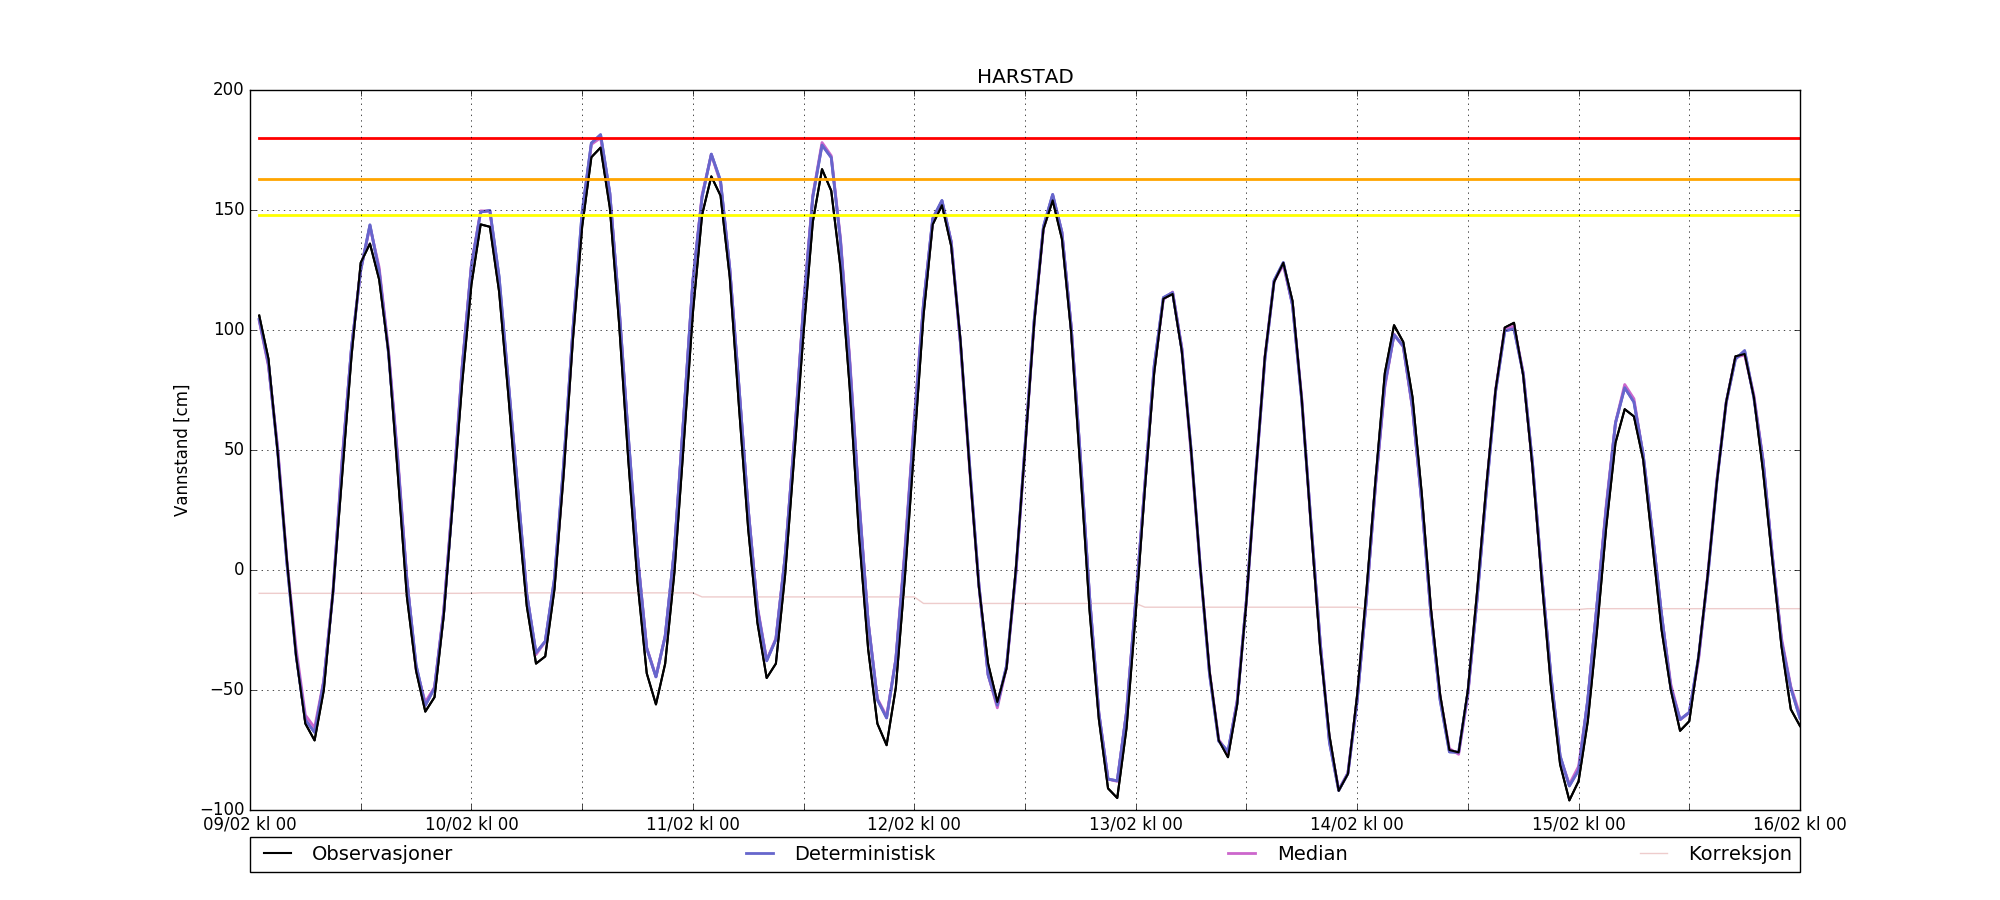
Task: Click the 14/02 kl 00 date tick label
Action: [x=1357, y=825]
